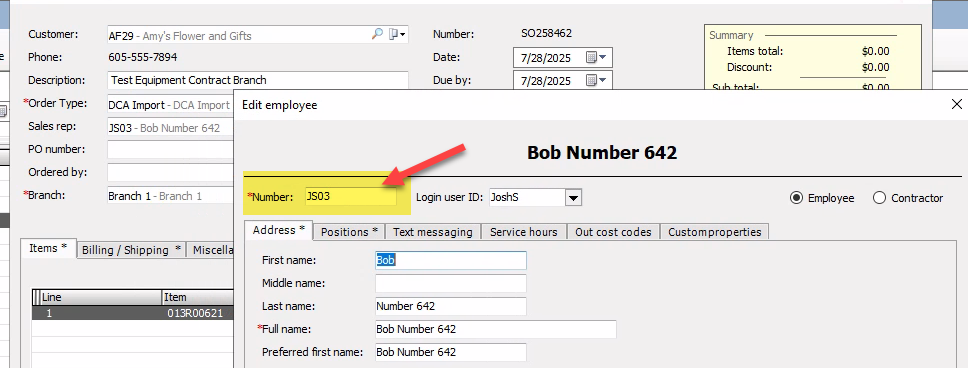Click the Sales rep field JS03
This screenshot has width=968, height=368.
(170, 128)
